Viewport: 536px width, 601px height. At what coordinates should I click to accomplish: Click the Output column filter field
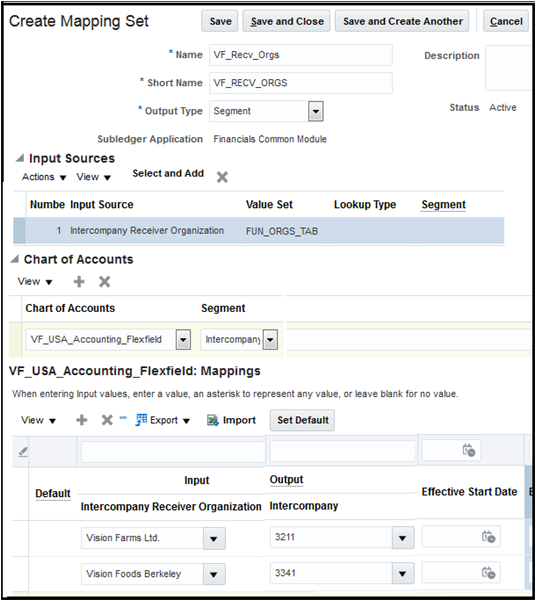[343, 451]
